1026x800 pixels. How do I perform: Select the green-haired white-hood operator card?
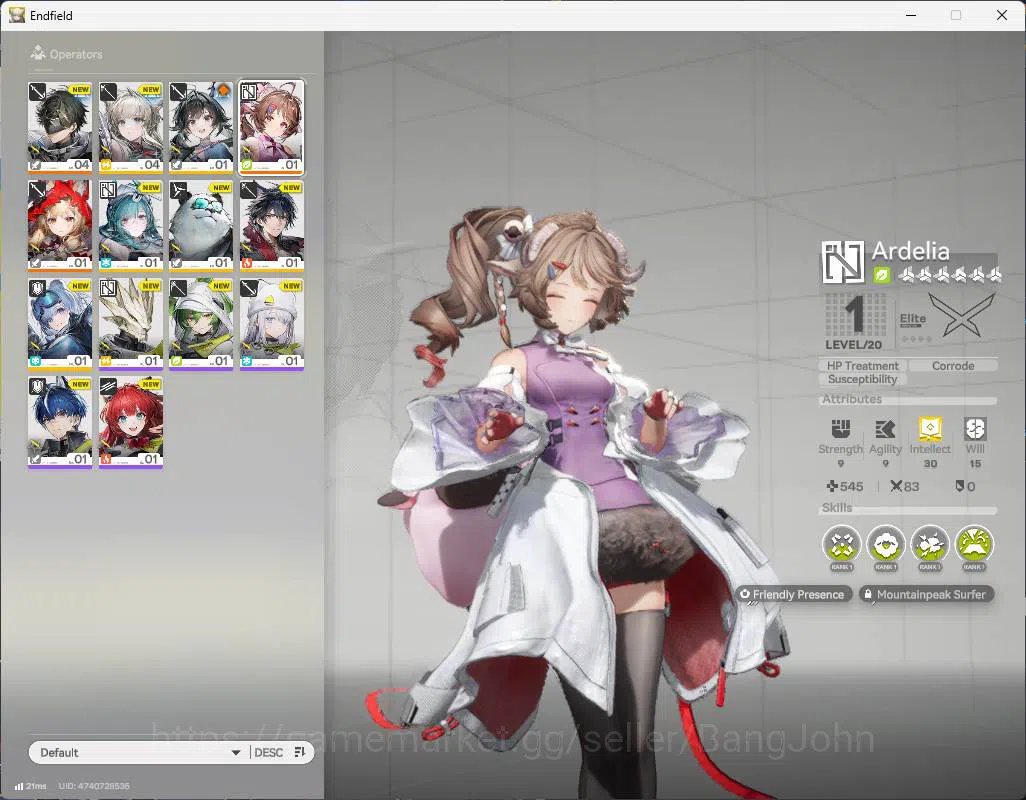pos(201,324)
